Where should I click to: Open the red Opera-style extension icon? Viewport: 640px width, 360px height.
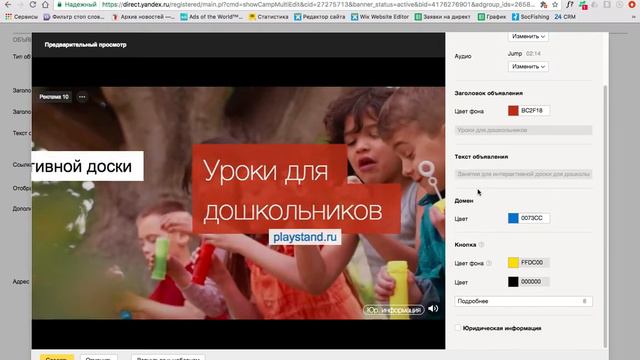point(632,4)
